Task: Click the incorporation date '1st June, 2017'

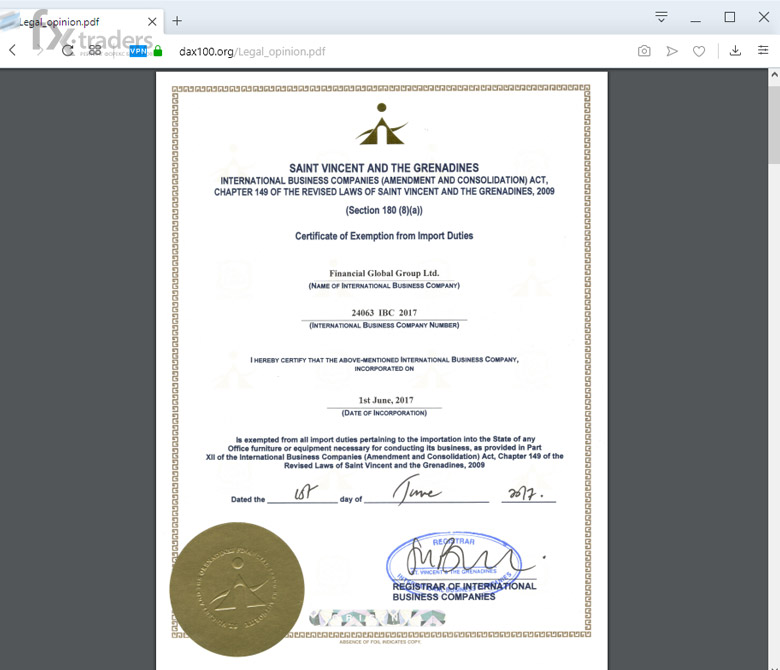Action: click(386, 400)
